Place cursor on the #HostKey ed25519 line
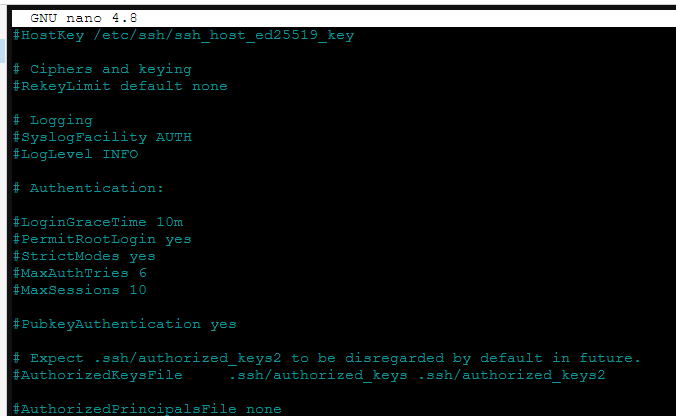The height and width of the screenshot is (416, 676). 183,35
